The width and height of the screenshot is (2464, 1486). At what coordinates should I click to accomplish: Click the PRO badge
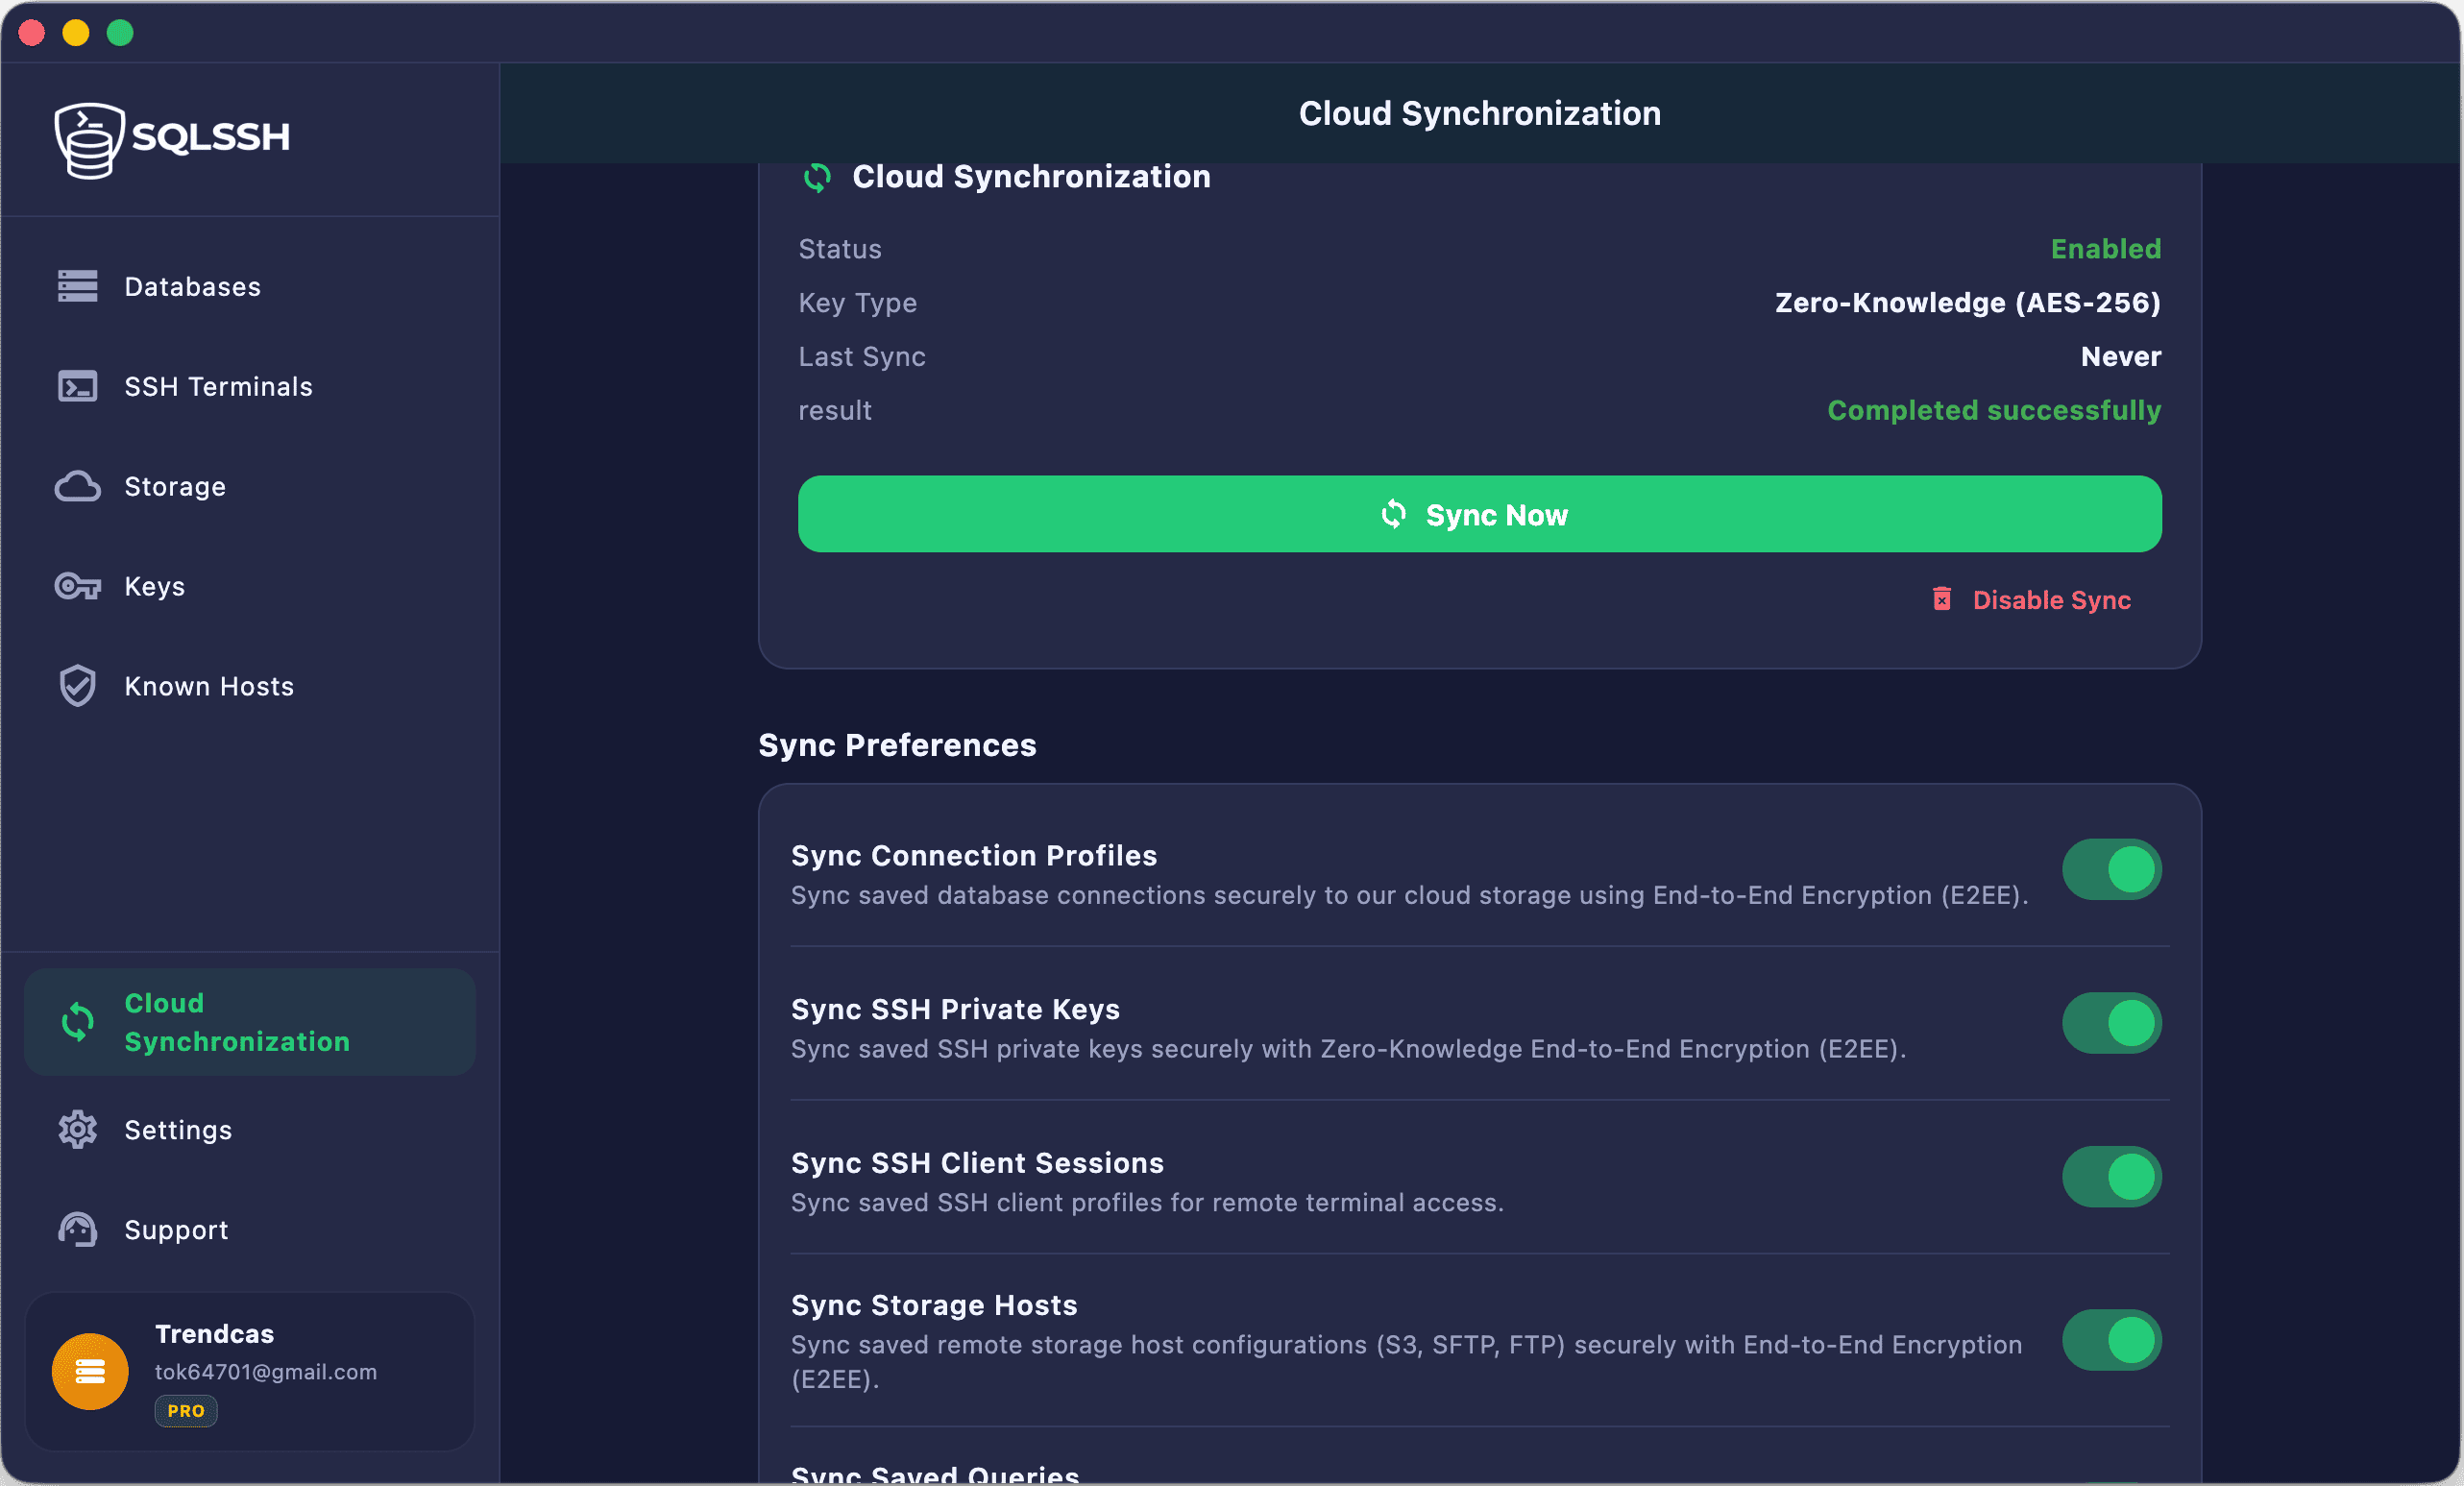point(186,1411)
